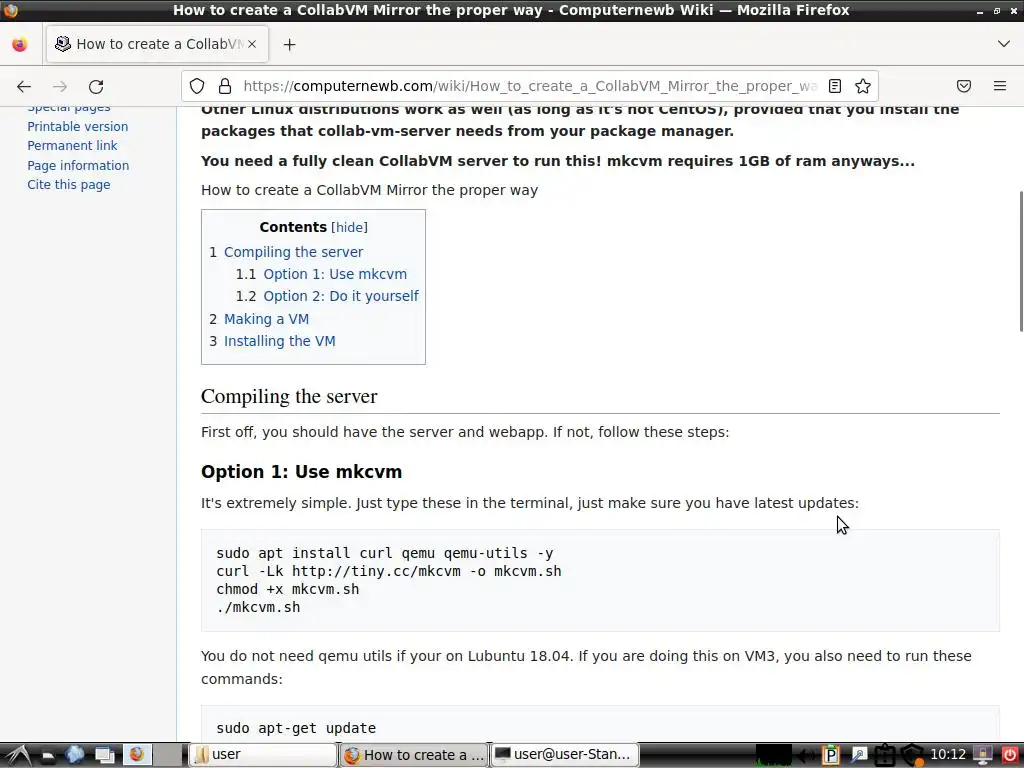This screenshot has width=1024, height=768.
Task: Click the sudo apt install command text
Action: (x=385, y=553)
